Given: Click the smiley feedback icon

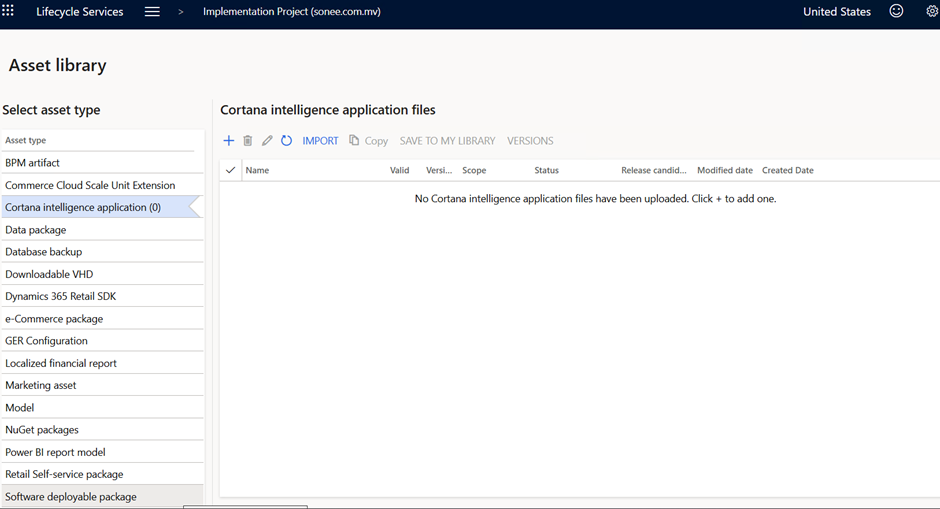Looking at the screenshot, I should [x=896, y=11].
